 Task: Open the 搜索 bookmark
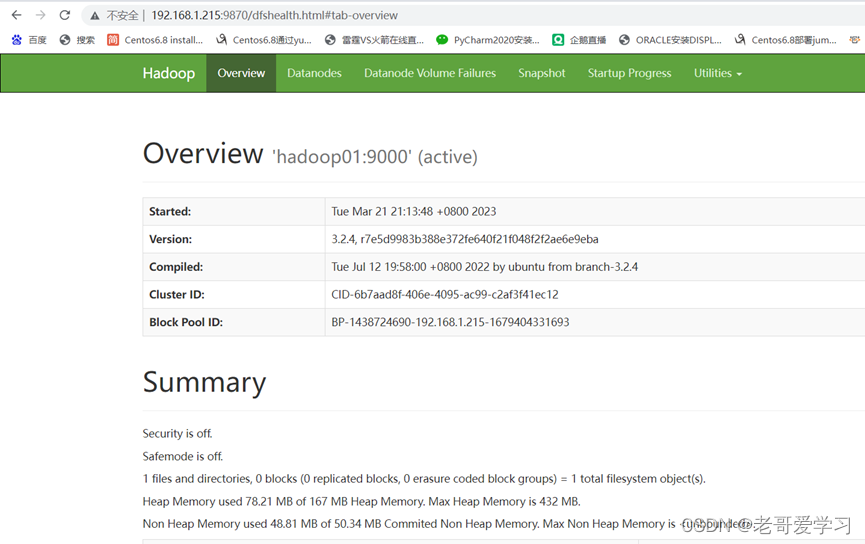77,40
